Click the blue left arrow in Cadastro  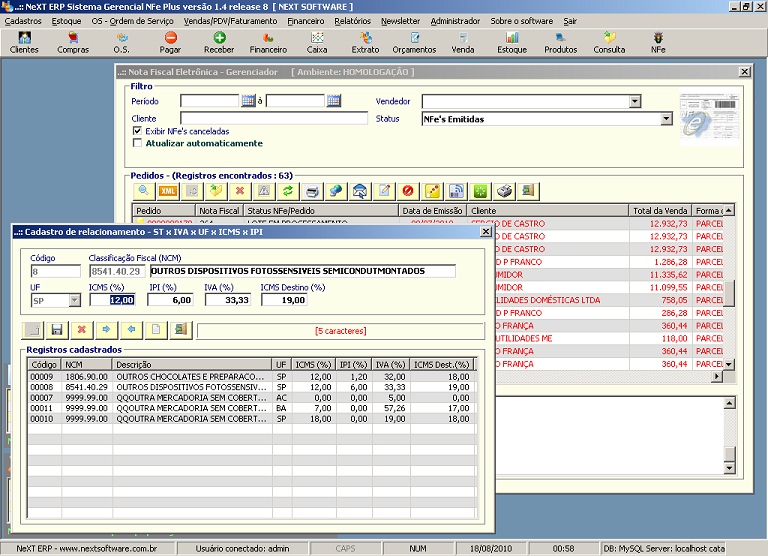tap(131, 330)
